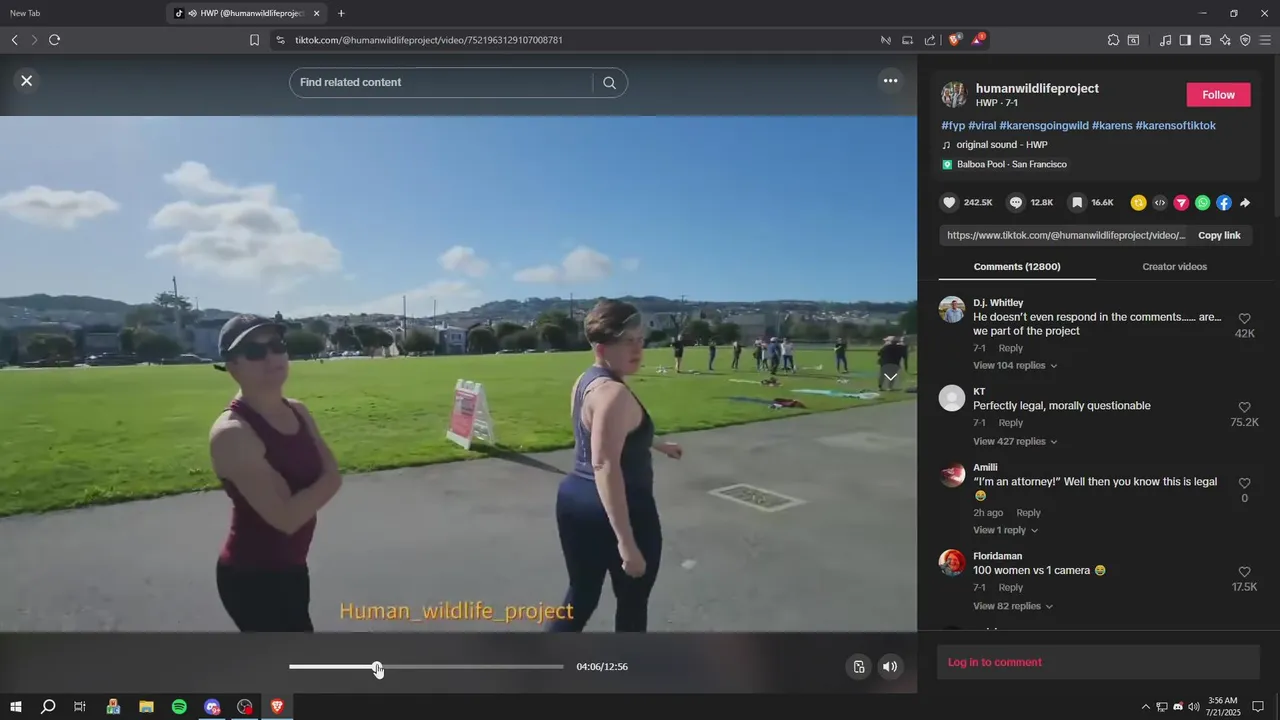Like Amilli's comment
The image size is (1280, 720).
pos(1244,484)
